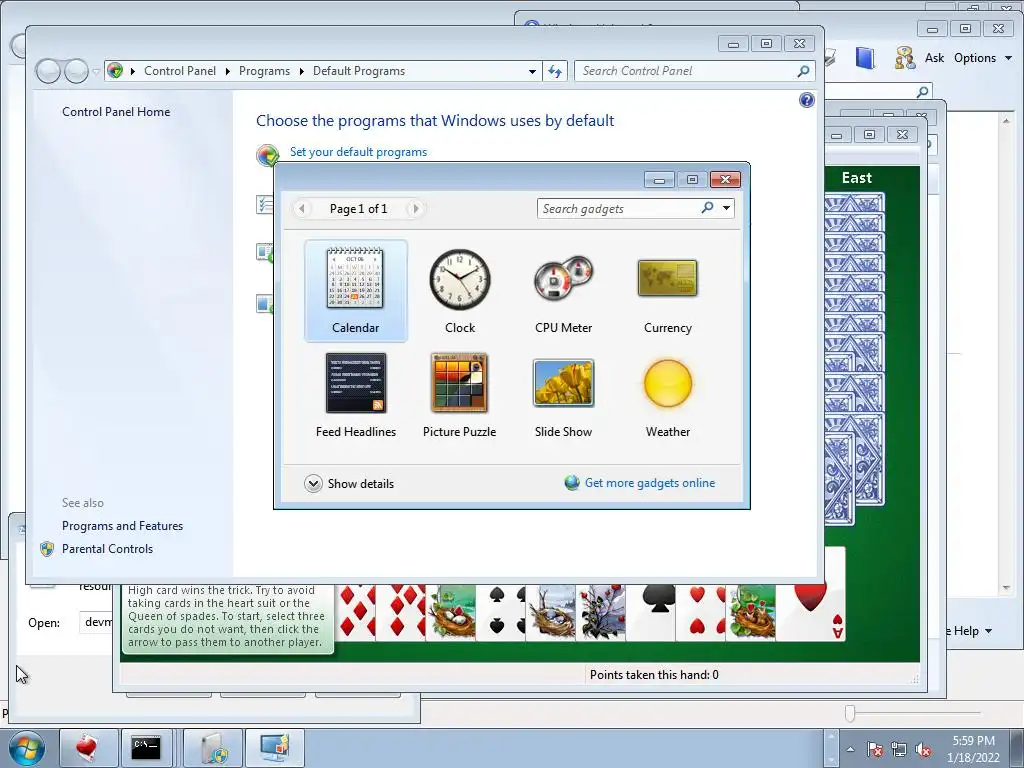Click the slider handle at bottom right
The image size is (1024, 768).
pos(850,713)
